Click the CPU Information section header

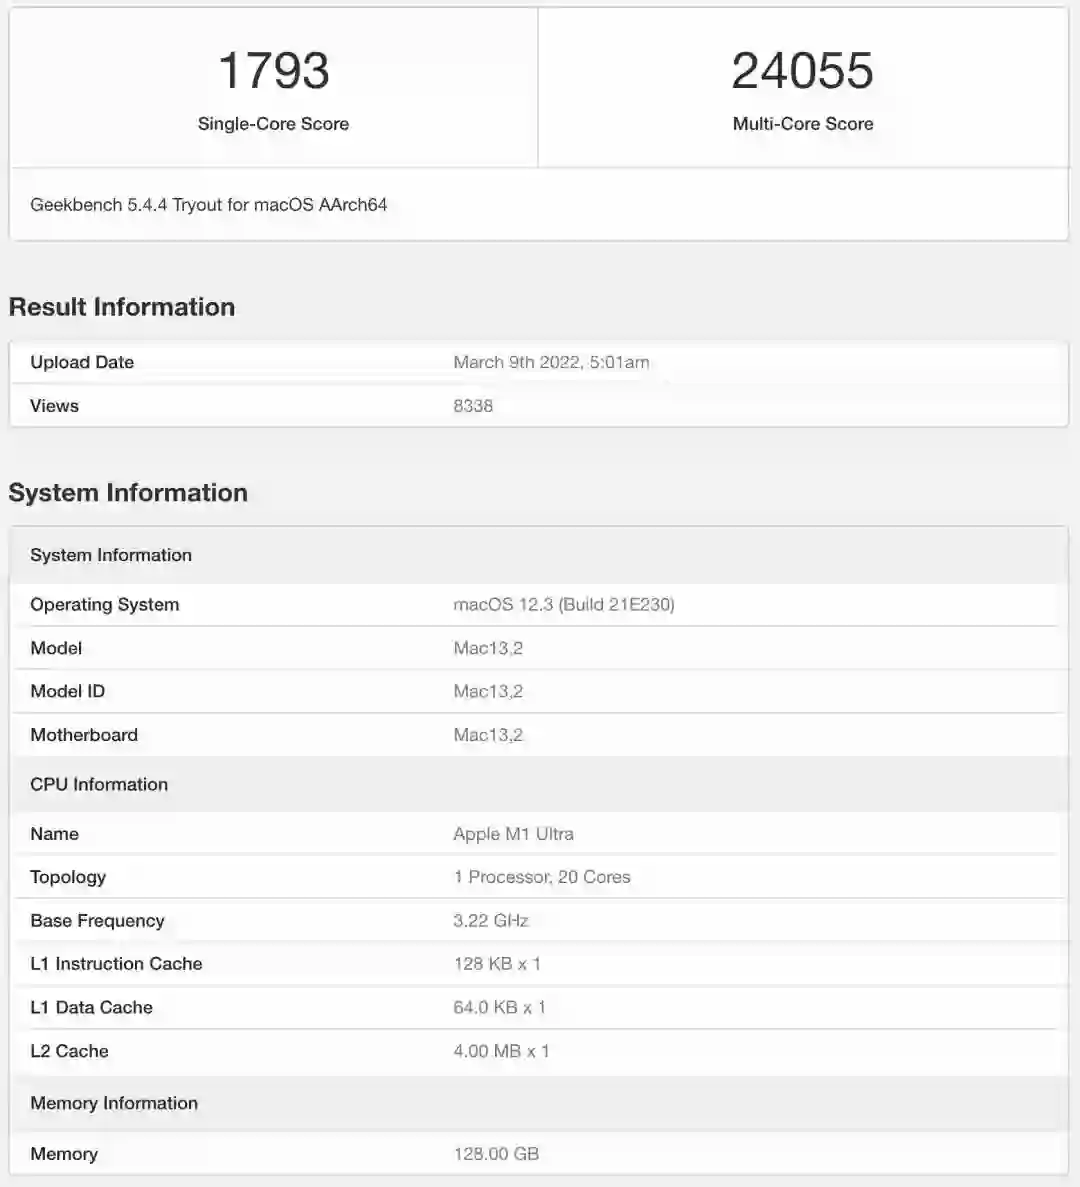point(99,785)
